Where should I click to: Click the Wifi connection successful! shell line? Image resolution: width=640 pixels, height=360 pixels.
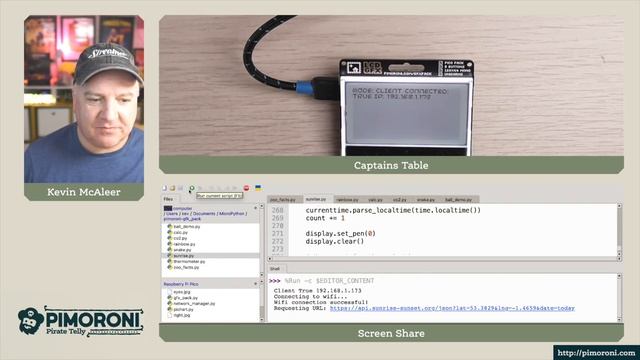(x=321, y=302)
